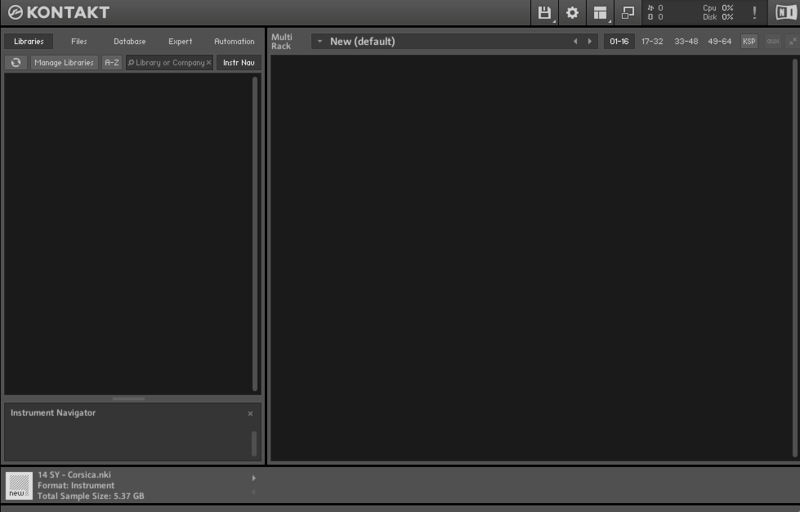Select previous multi with left arrow
800x512 pixels.
click(576, 41)
